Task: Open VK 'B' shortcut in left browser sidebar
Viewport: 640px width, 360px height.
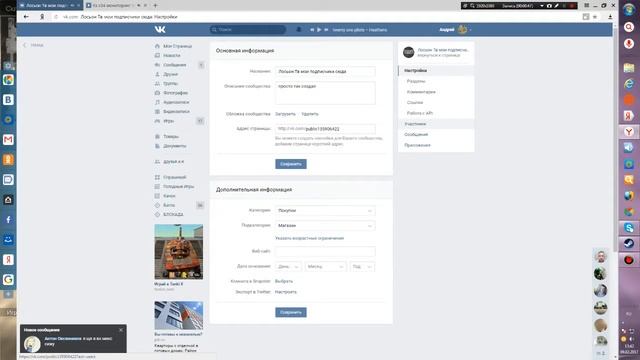Action: pyautogui.click(x=8, y=100)
